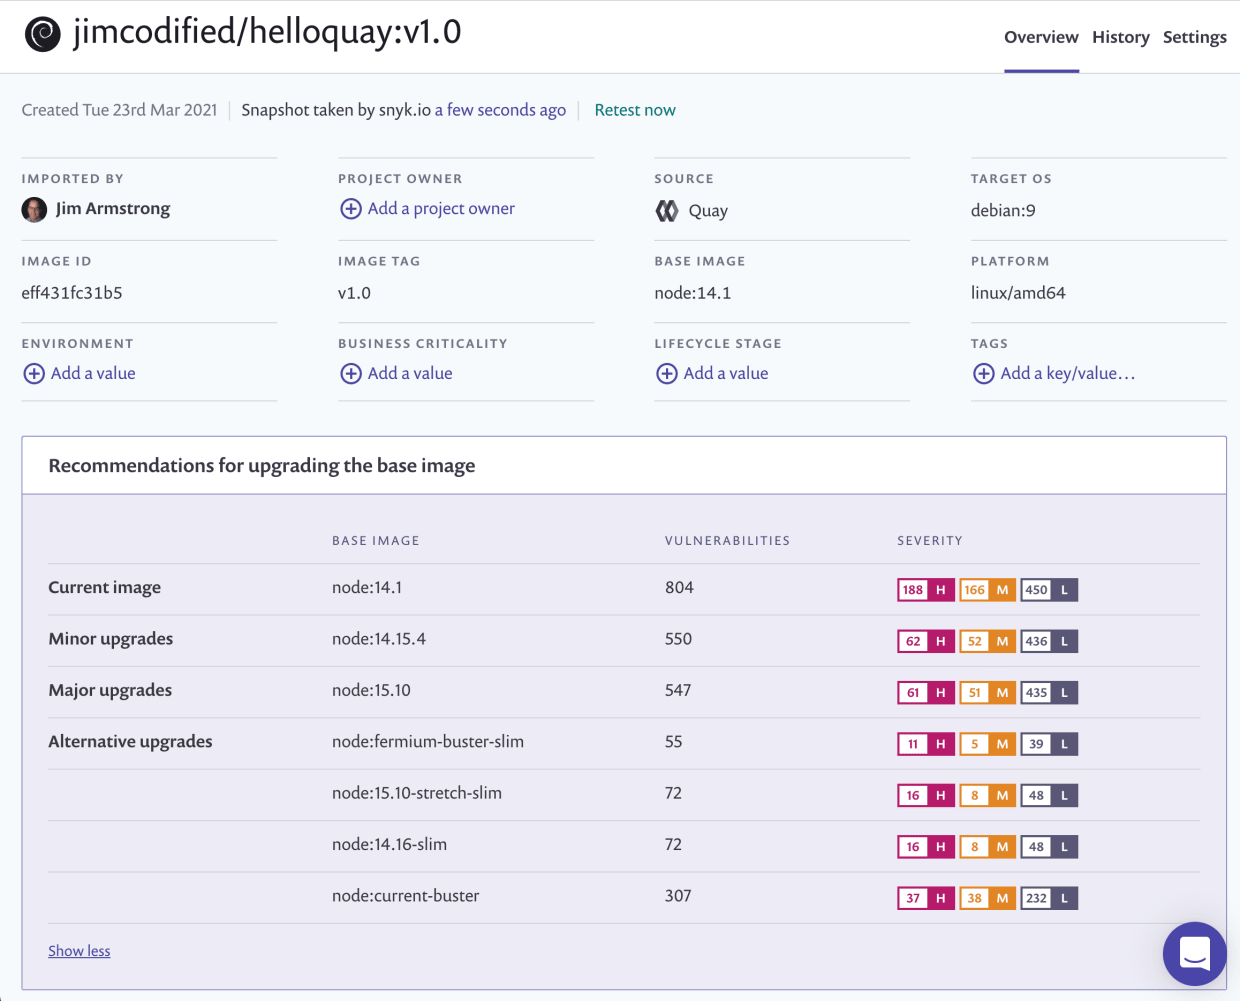
Task: Click the Current image row label
Action: click(104, 588)
